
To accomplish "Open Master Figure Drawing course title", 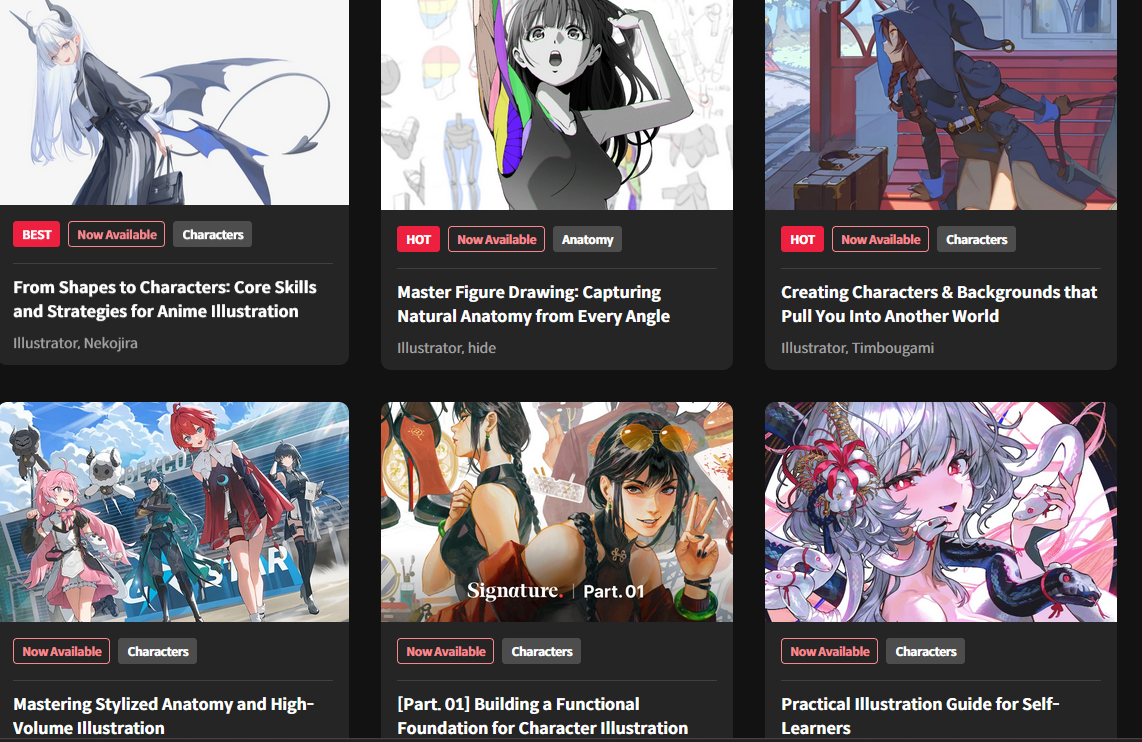I will (533, 304).
